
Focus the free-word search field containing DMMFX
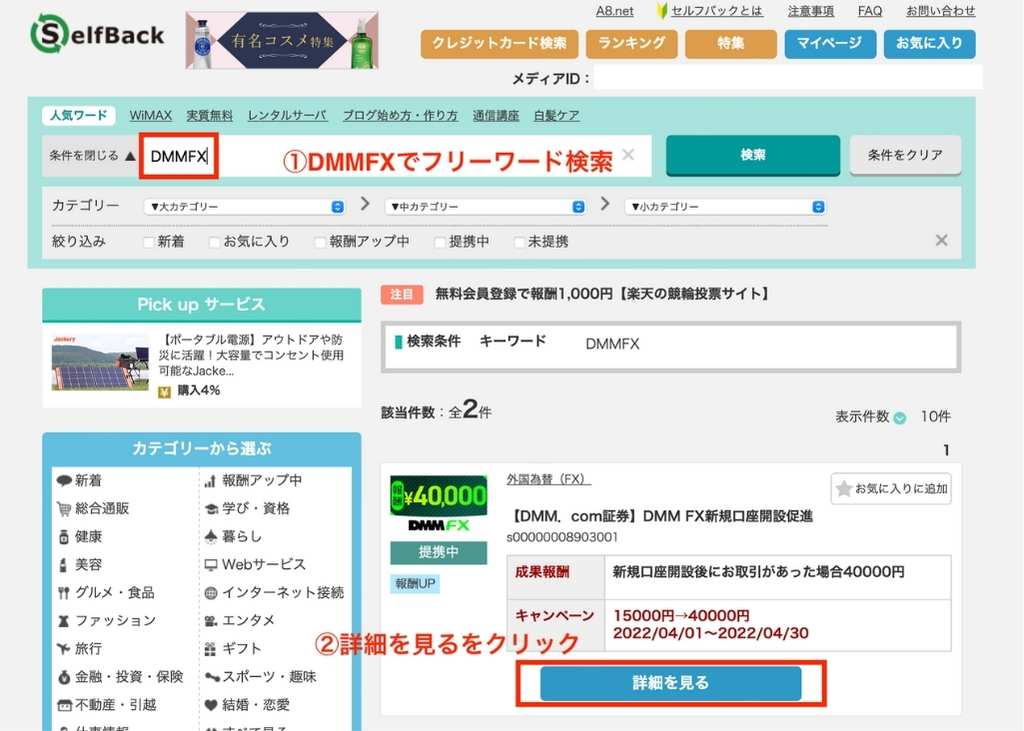(396, 155)
